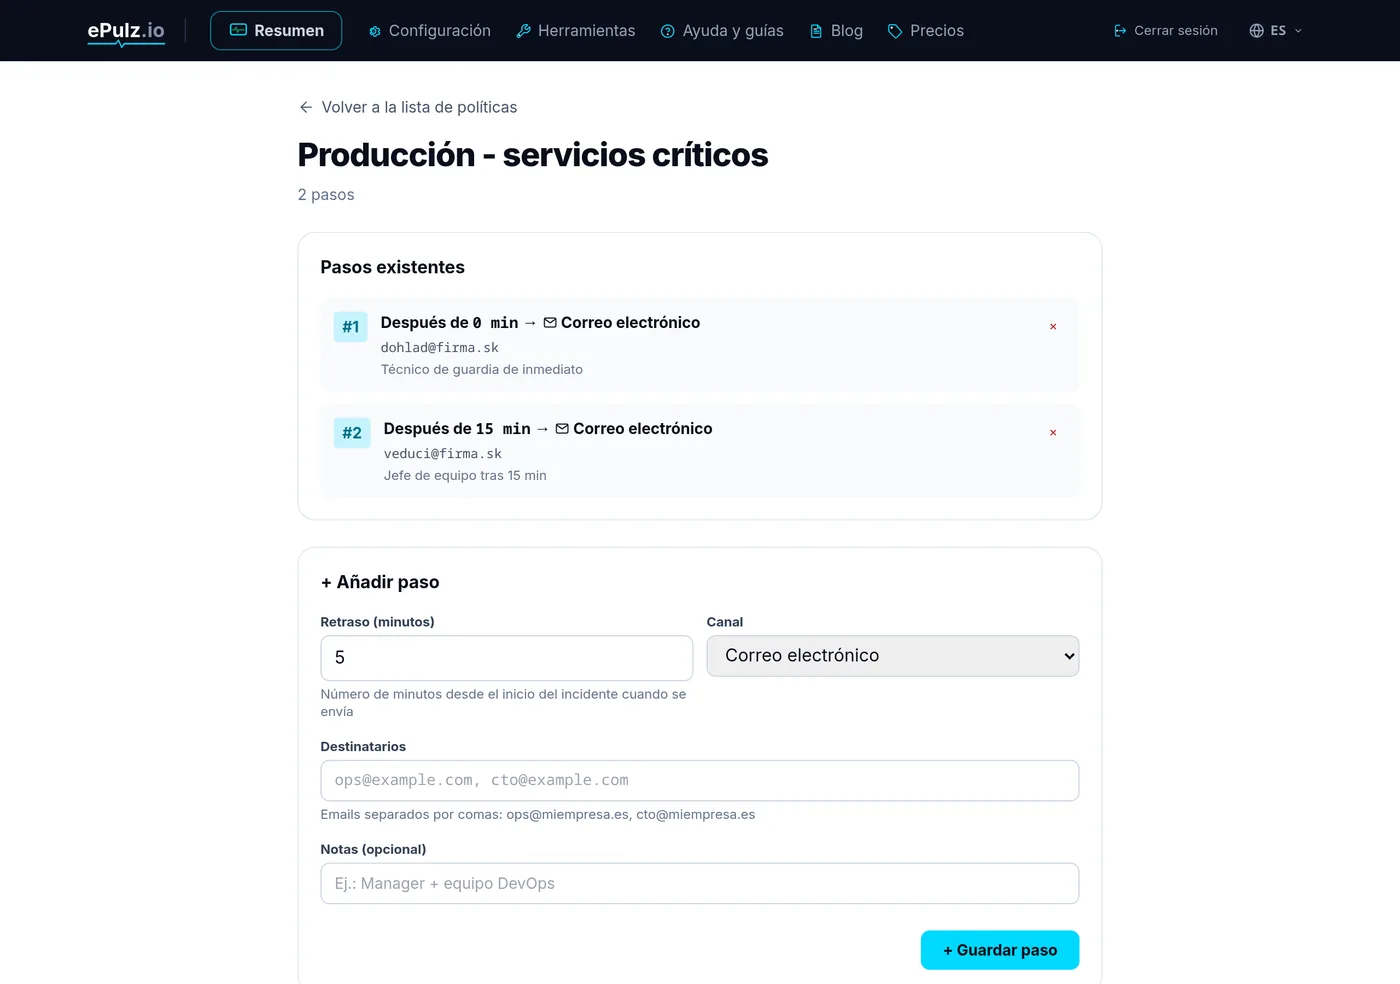This screenshot has height=984, width=1400.
Task: Focus the Destinatarios email field
Action: [x=700, y=781]
